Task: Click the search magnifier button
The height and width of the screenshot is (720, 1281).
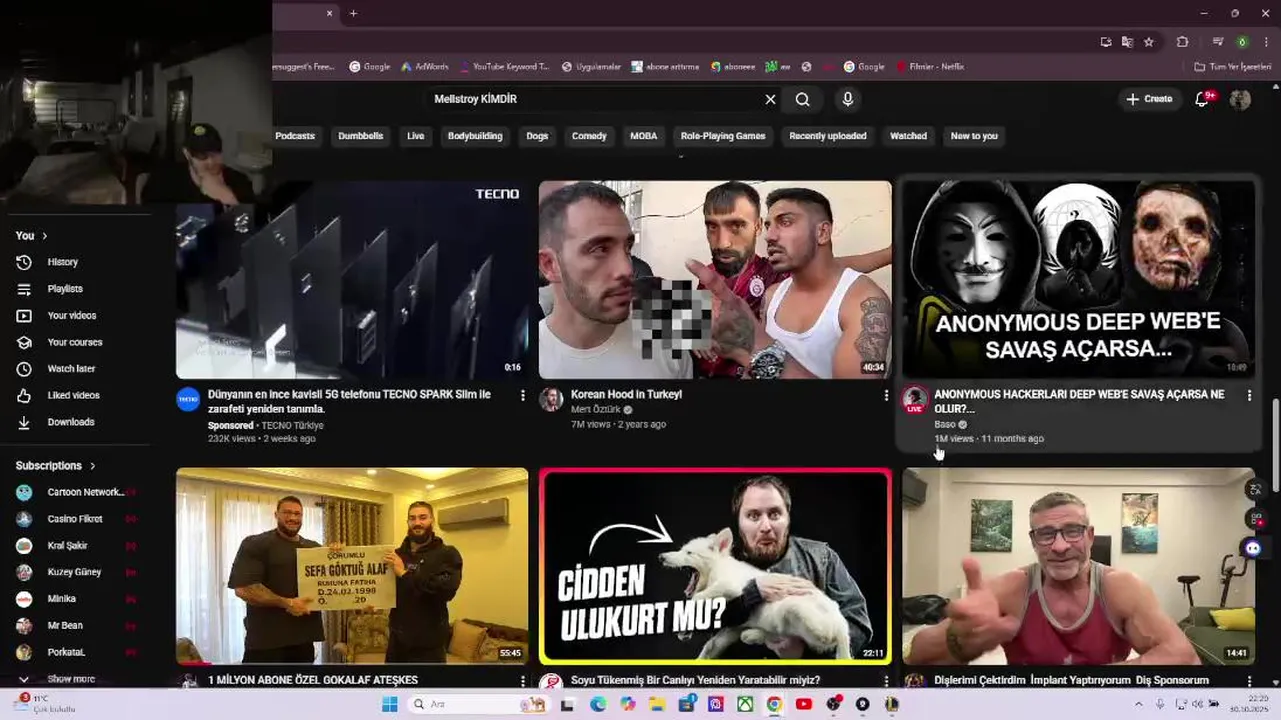Action: pyautogui.click(x=802, y=99)
